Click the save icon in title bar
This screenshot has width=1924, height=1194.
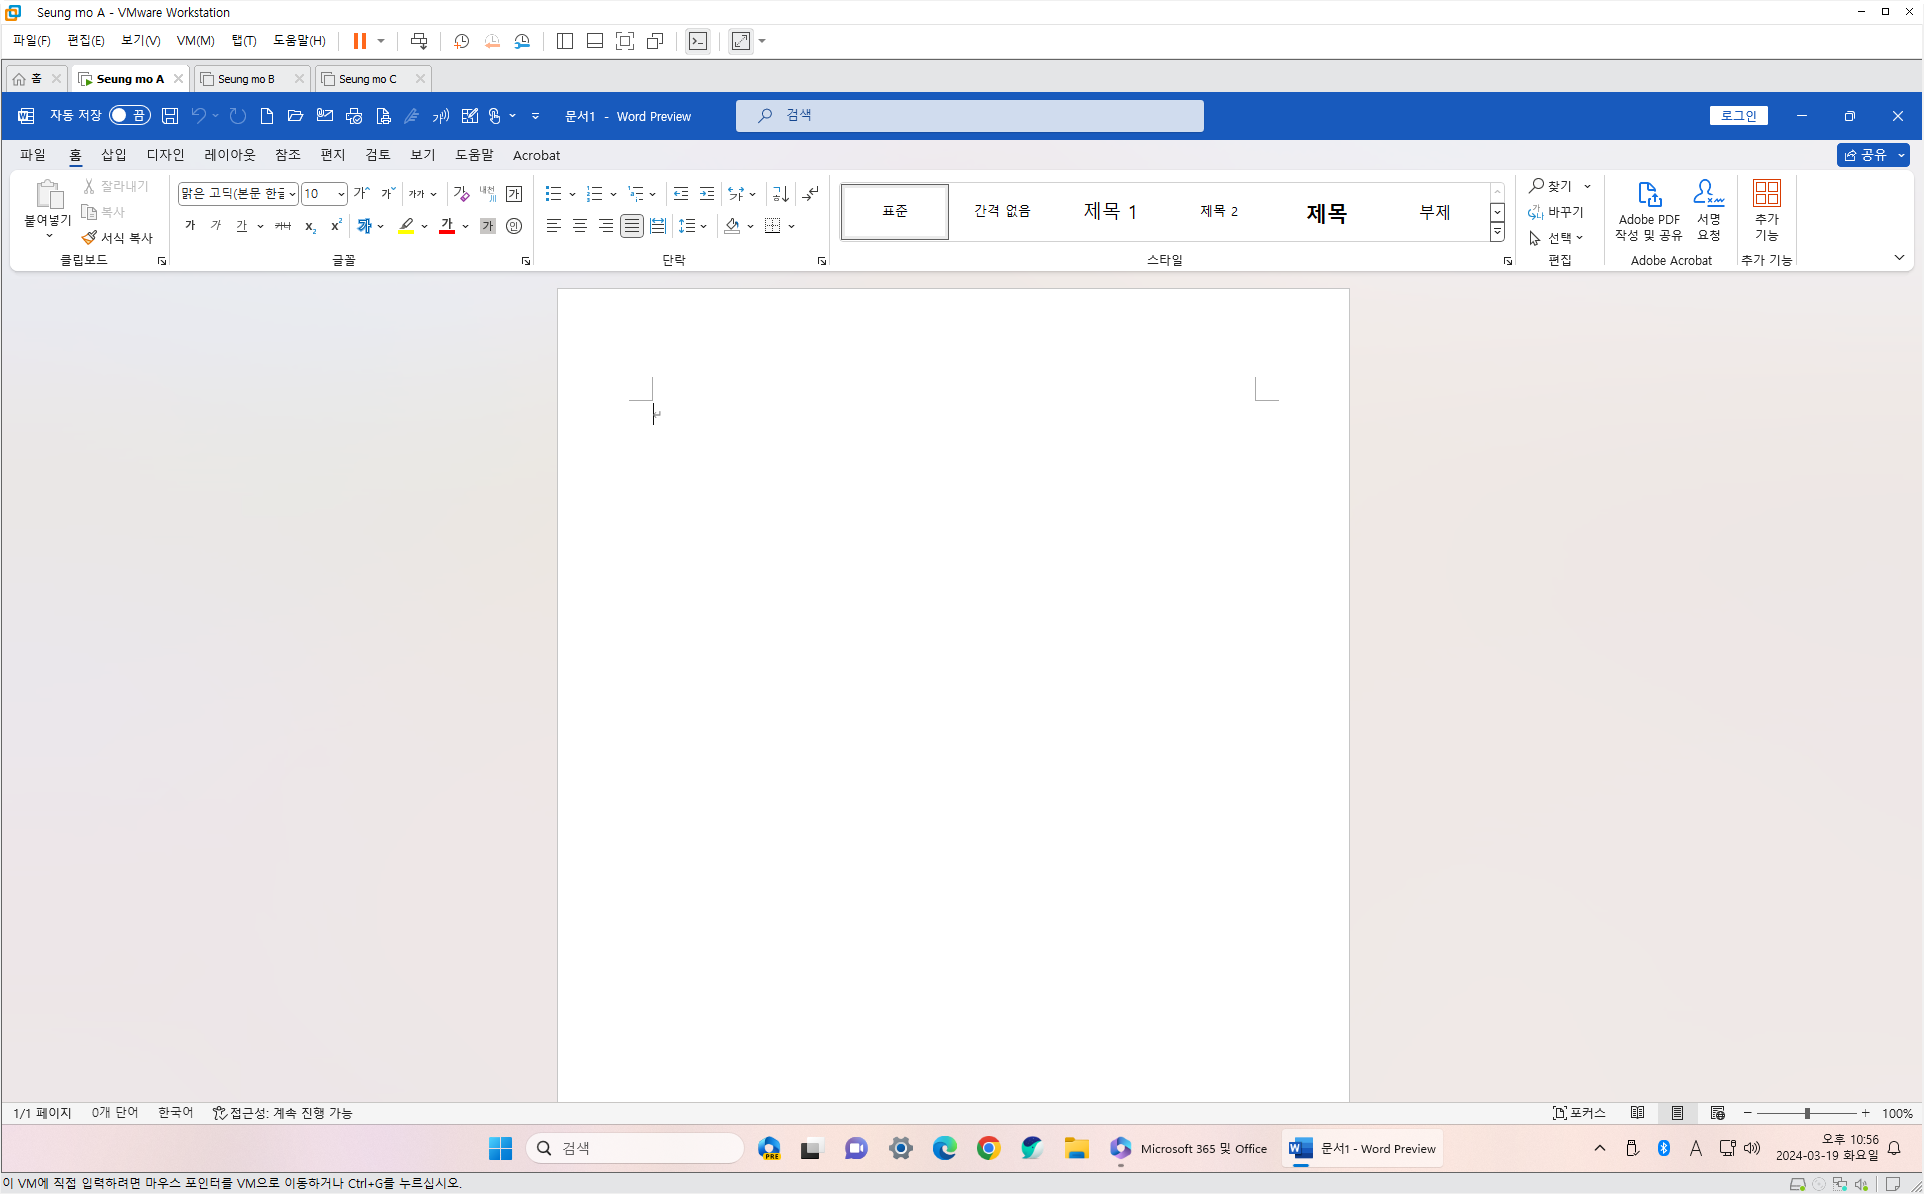pos(170,116)
